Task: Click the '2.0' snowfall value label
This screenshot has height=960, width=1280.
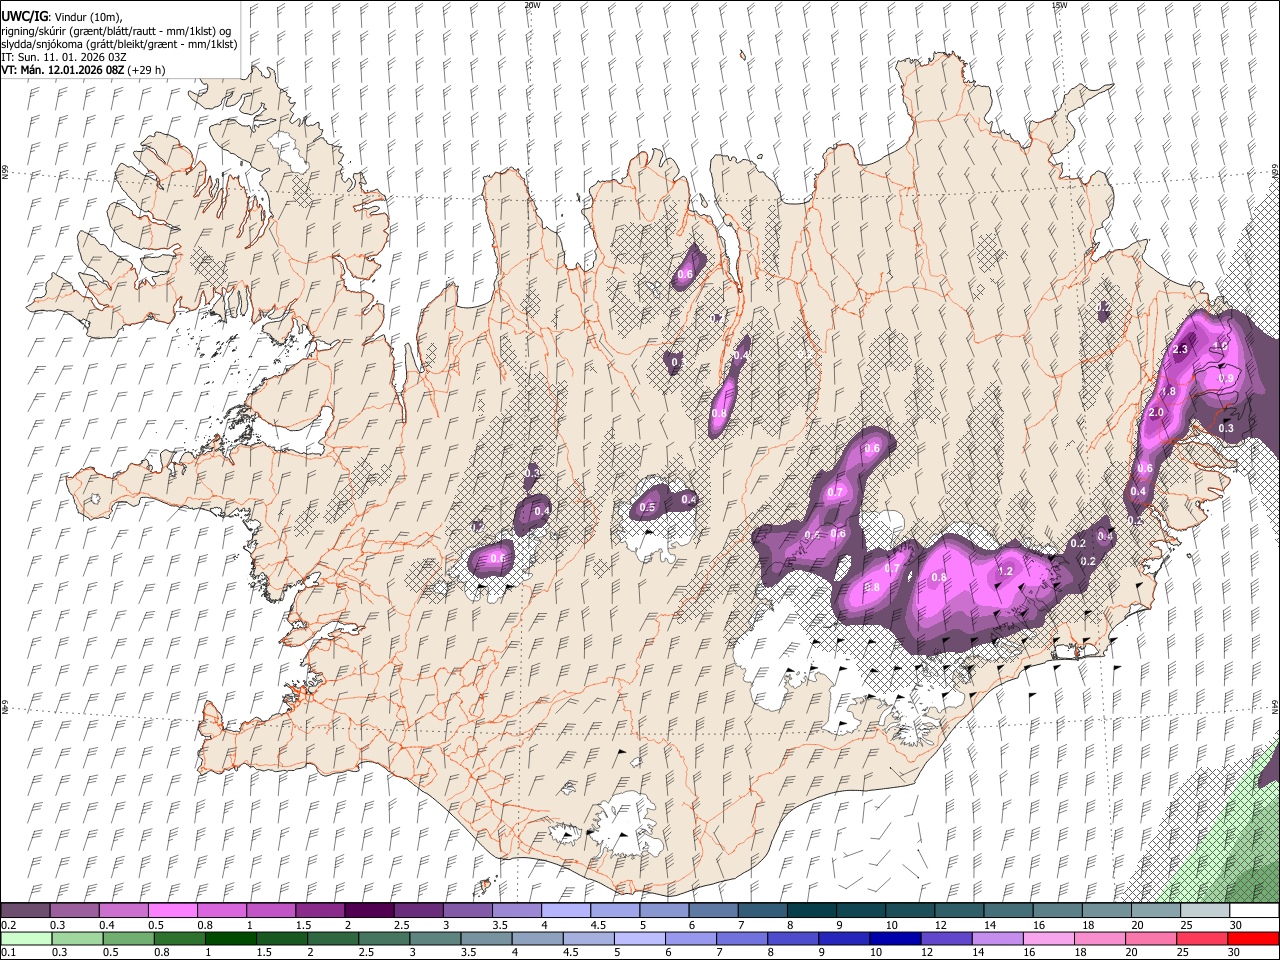Action: pyautogui.click(x=1157, y=413)
